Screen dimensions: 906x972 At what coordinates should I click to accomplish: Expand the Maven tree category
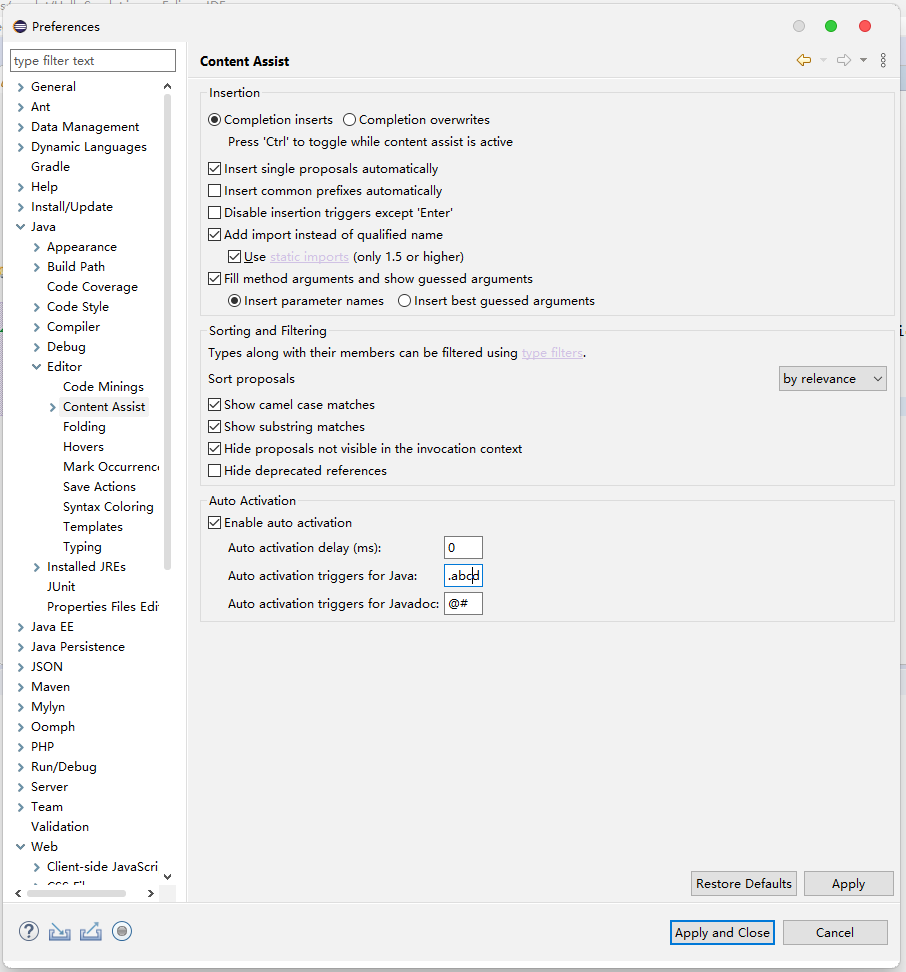coord(19,686)
